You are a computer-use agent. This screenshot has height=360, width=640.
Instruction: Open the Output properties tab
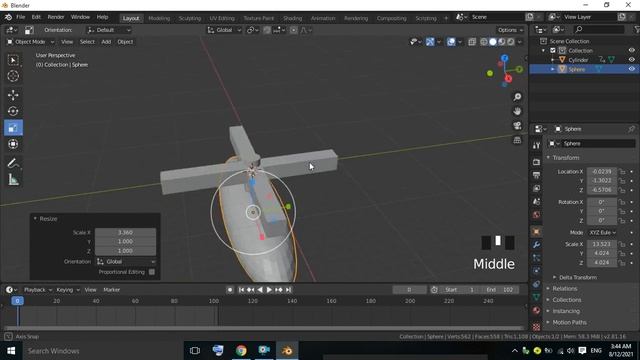536,176
